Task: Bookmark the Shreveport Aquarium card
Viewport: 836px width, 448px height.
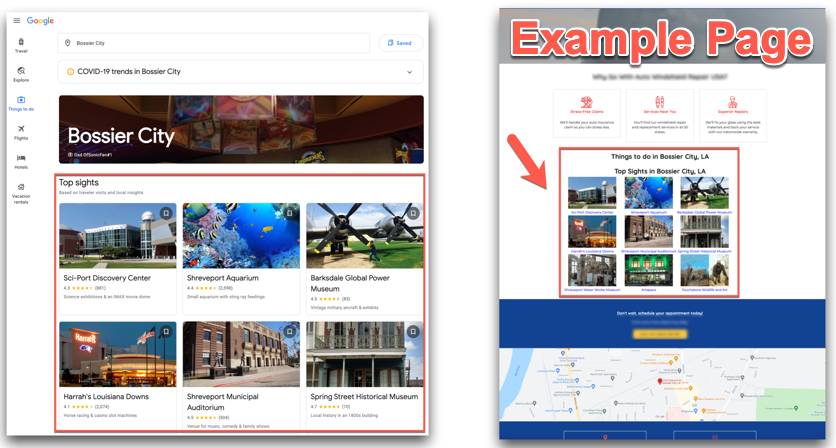Action: coord(290,213)
